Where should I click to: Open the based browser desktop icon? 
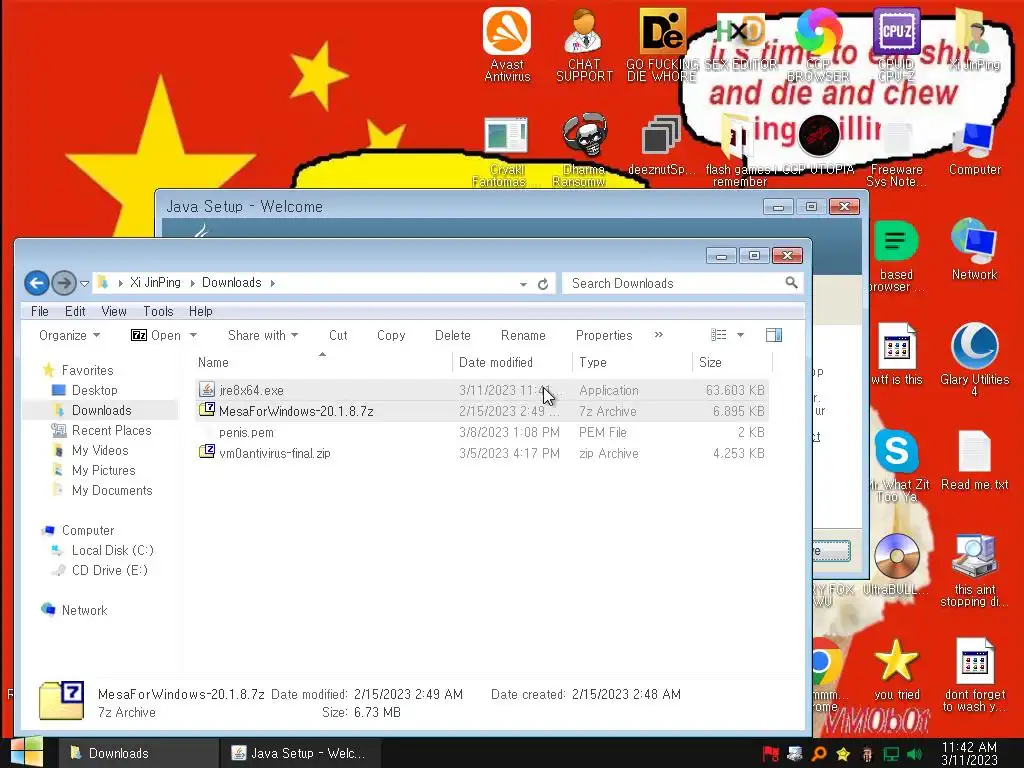pyautogui.click(x=896, y=256)
